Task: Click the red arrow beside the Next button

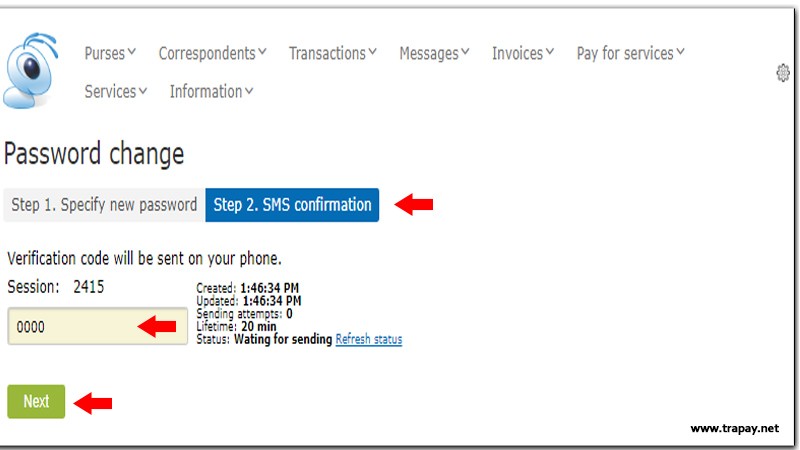Action: coord(93,403)
